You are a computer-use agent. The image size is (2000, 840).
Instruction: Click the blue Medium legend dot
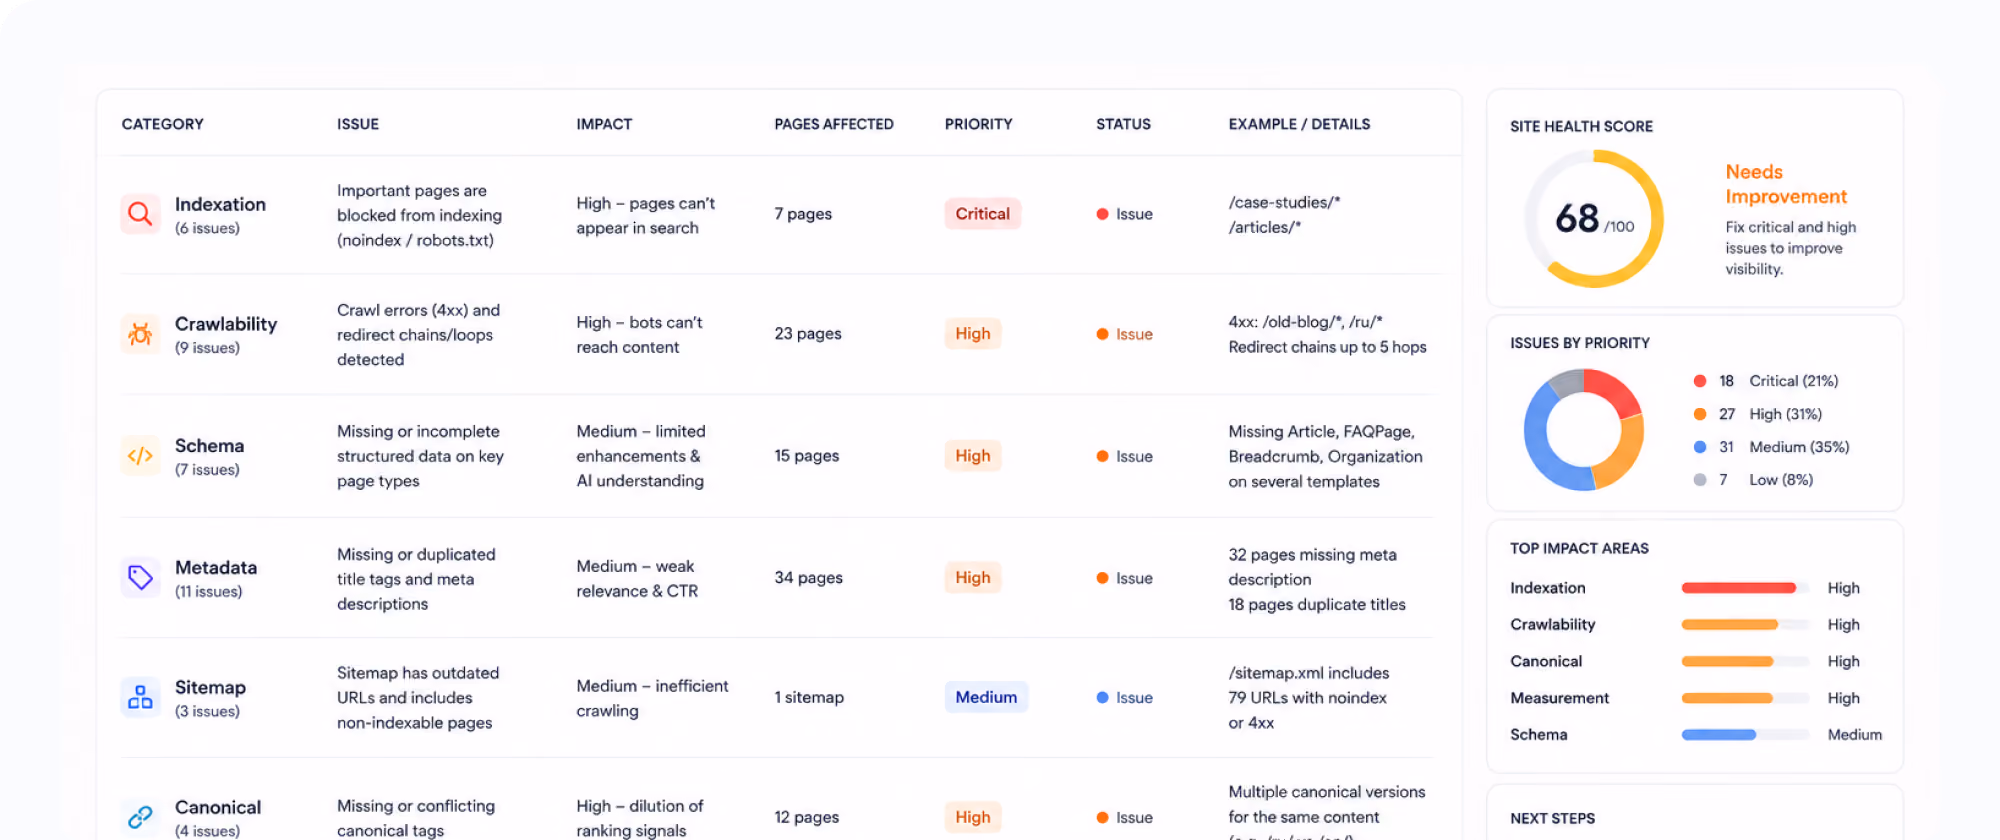1699,447
